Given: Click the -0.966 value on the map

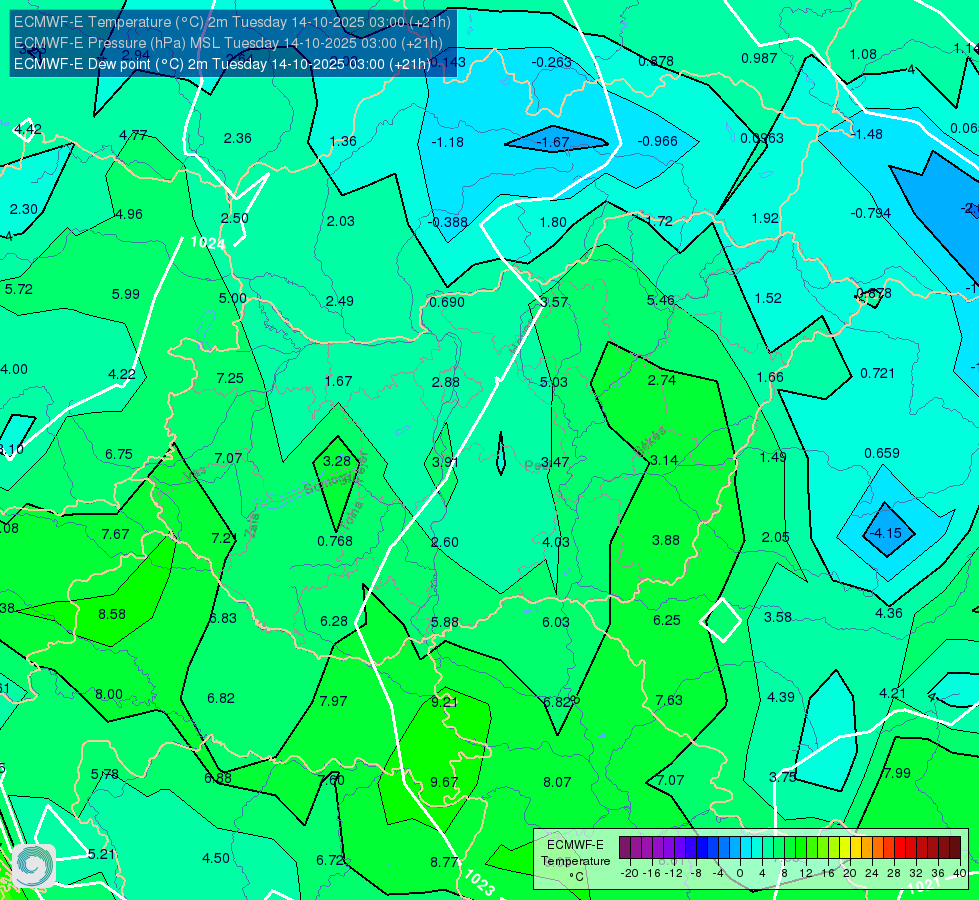Looking at the screenshot, I should pos(658,141).
